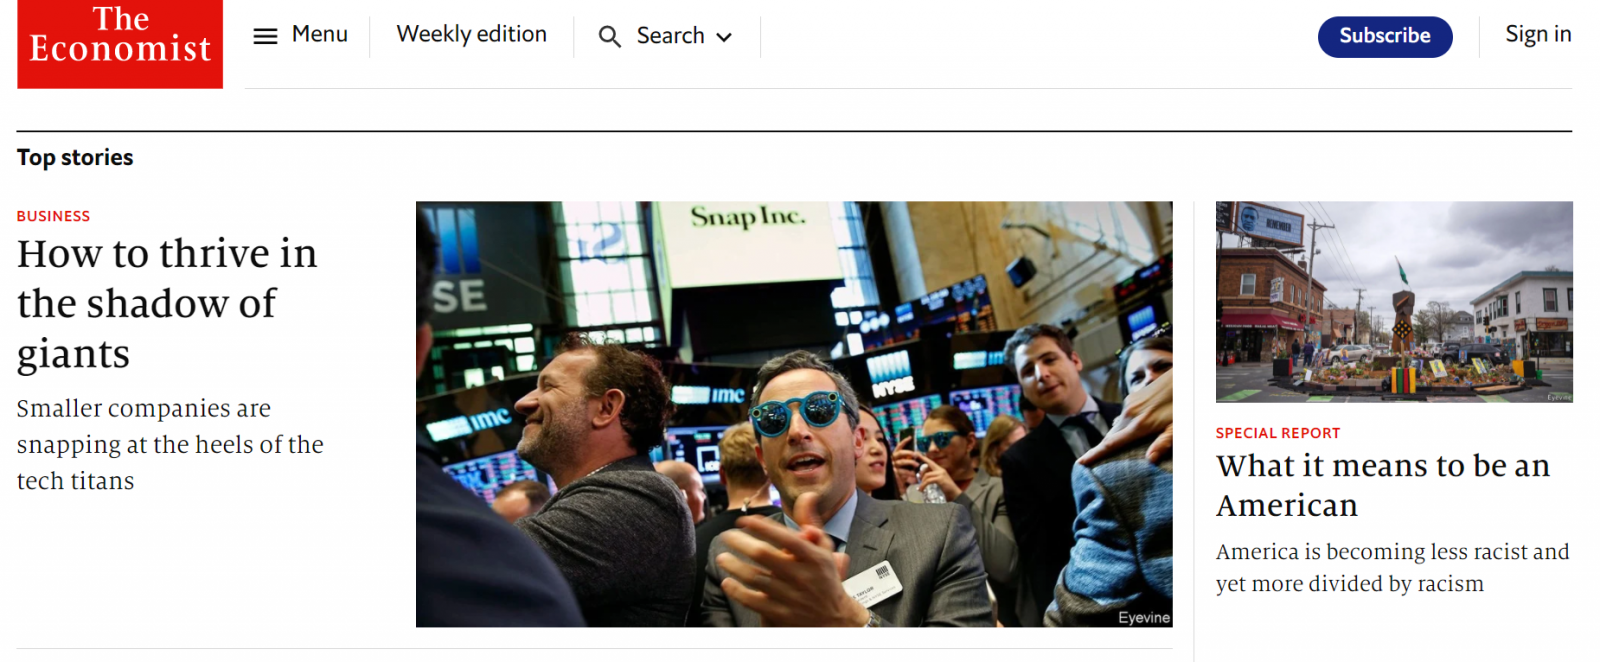Read 'How to thrive in the shadow of giants'
1600x662 pixels.
(x=167, y=304)
